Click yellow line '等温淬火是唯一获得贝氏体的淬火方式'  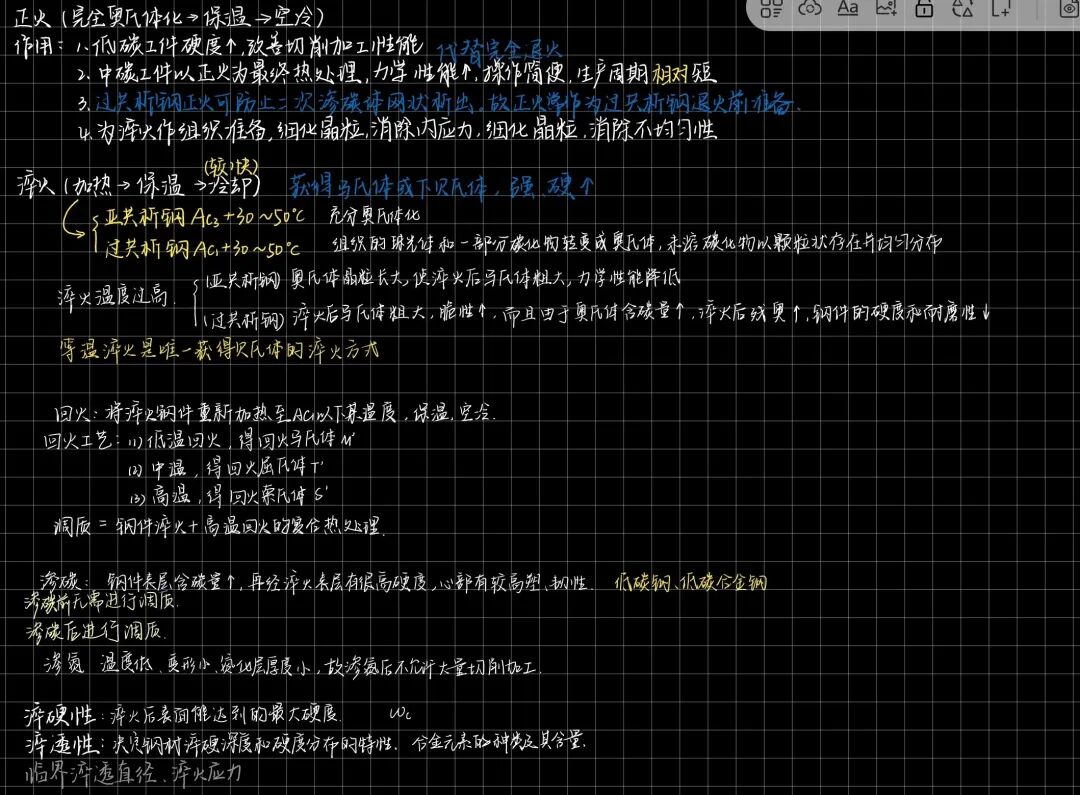(x=219, y=350)
